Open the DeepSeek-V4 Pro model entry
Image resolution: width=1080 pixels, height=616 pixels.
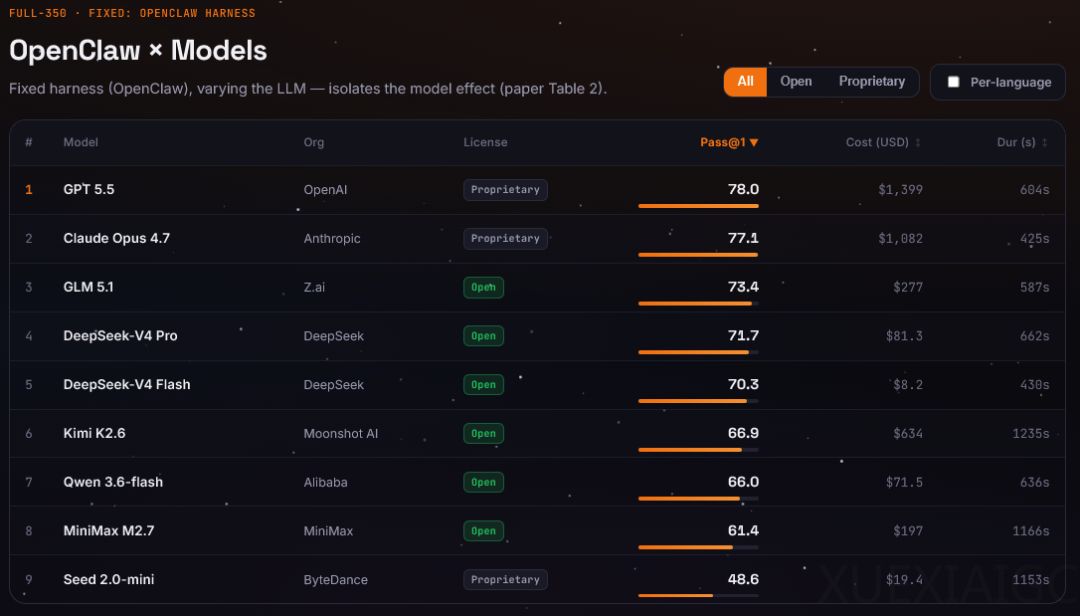(x=120, y=336)
